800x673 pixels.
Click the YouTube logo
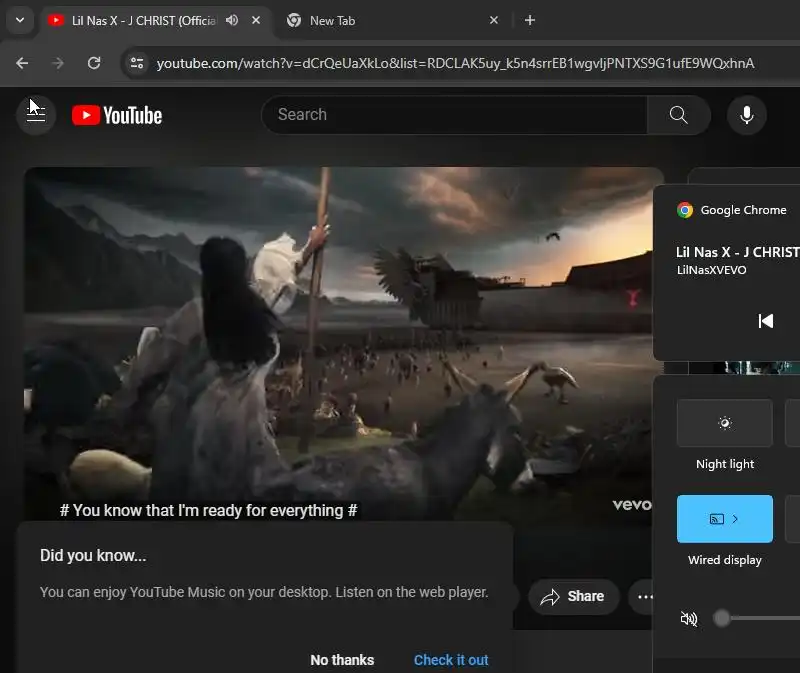[117, 115]
